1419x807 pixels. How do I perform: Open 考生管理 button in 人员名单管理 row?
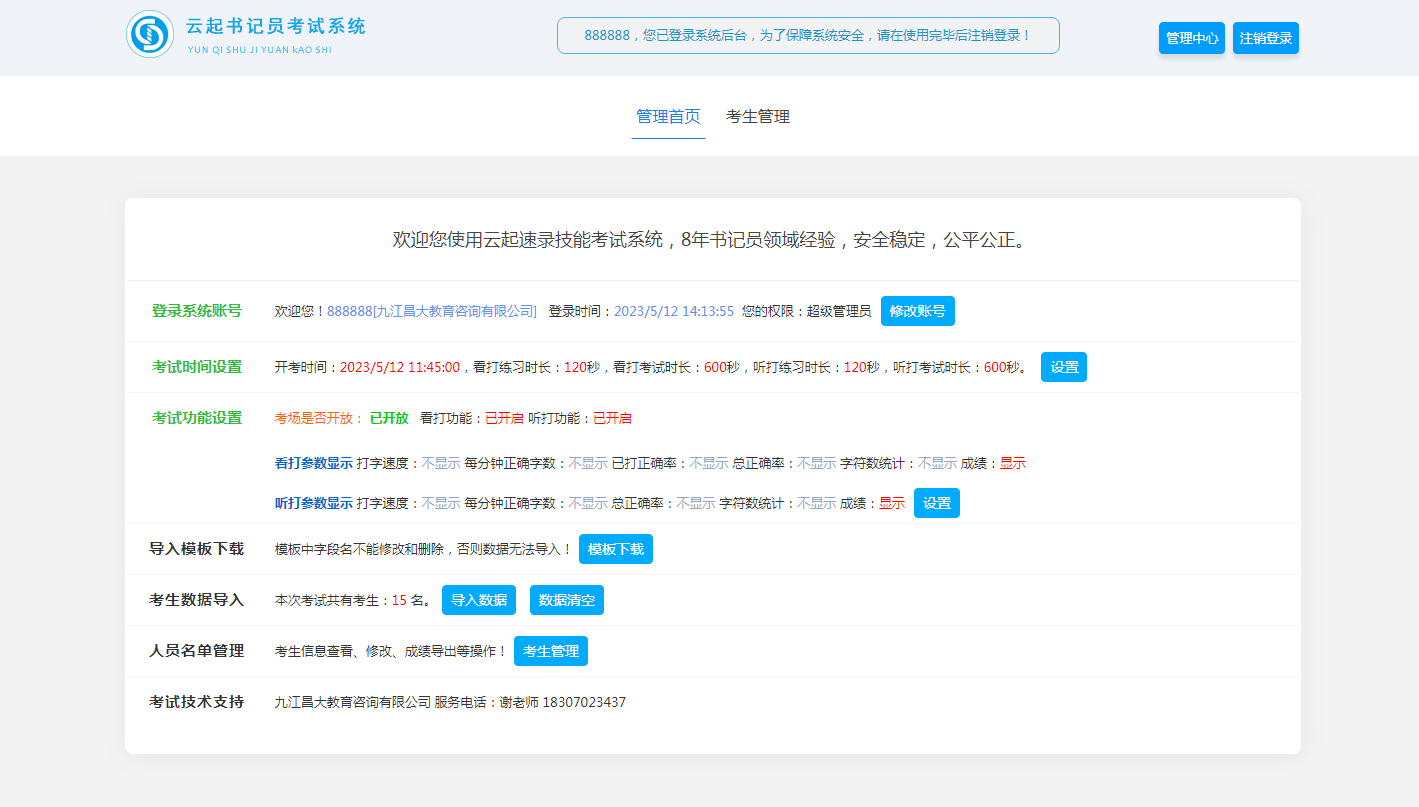pyautogui.click(x=551, y=651)
